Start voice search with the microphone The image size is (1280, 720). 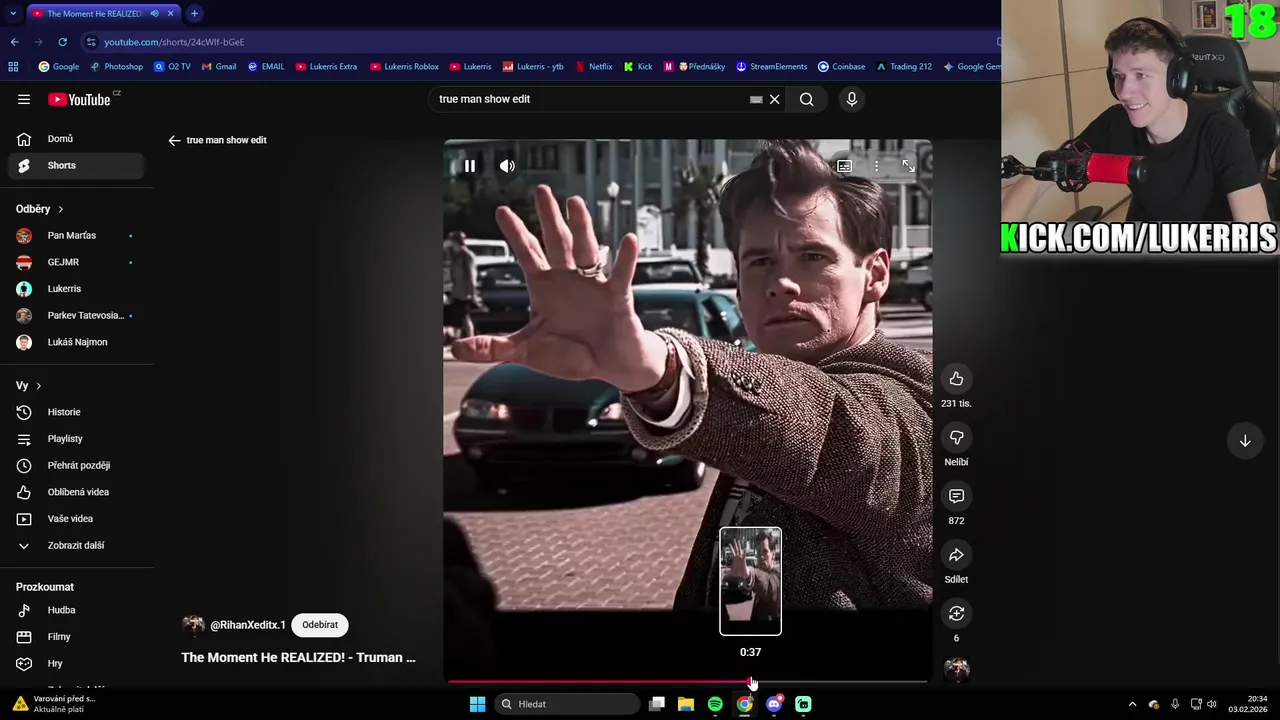[x=852, y=99]
